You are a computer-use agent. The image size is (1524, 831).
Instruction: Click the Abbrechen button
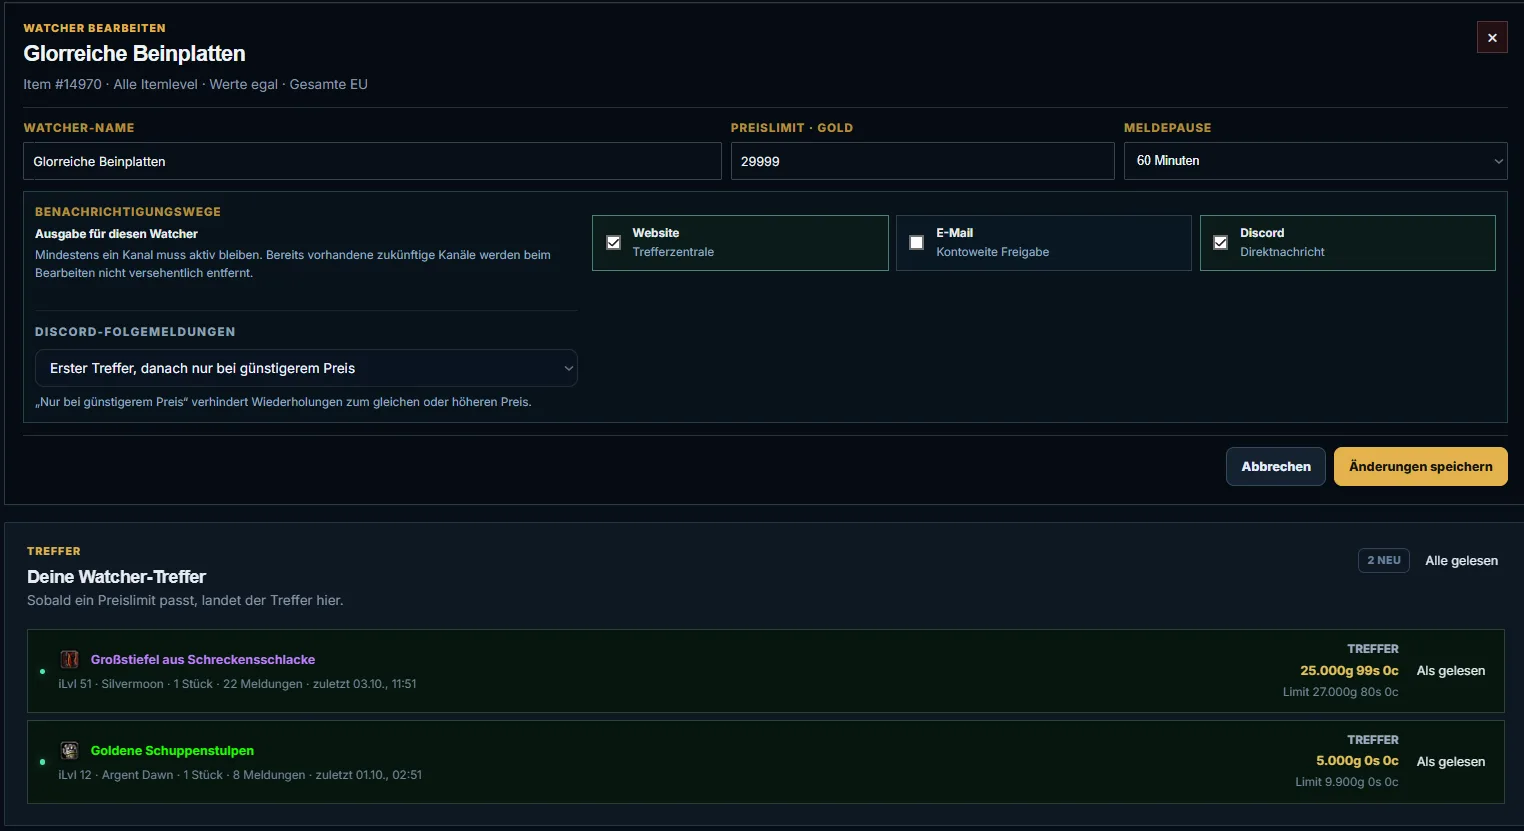pos(1276,466)
